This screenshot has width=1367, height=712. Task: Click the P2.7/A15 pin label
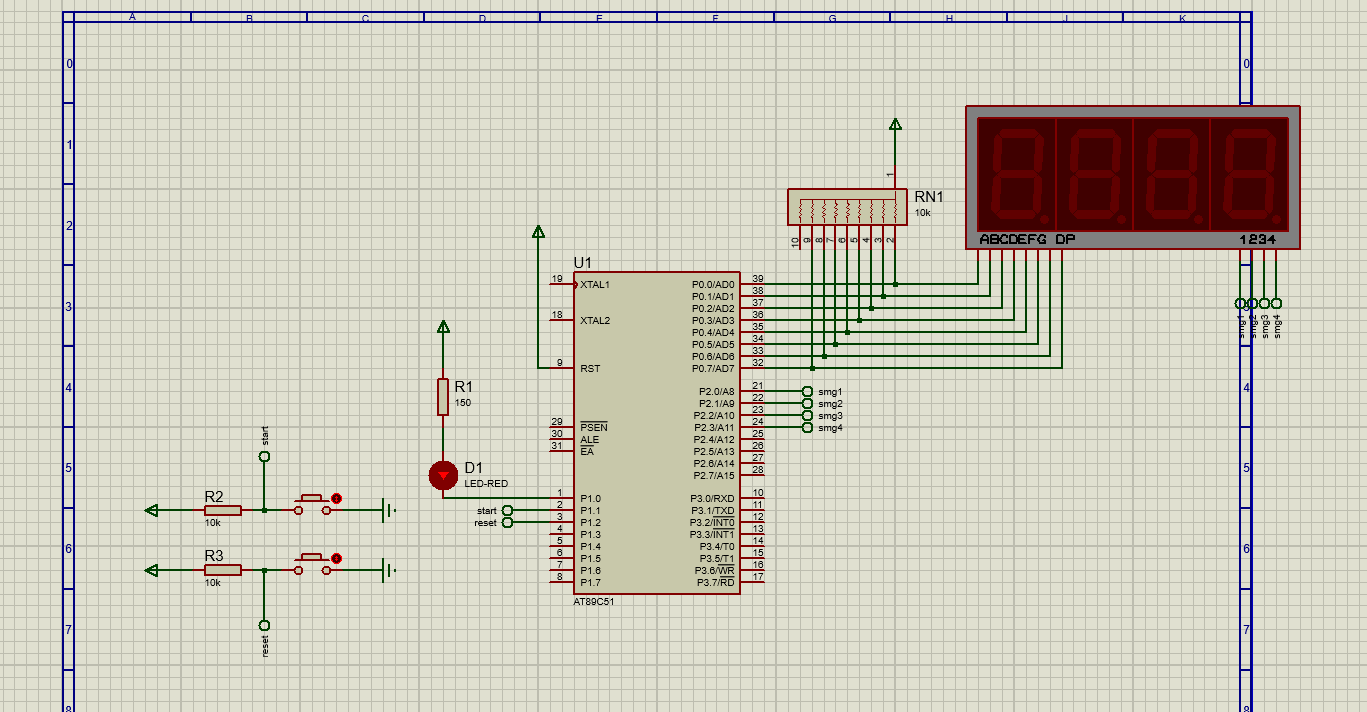[x=716, y=476]
